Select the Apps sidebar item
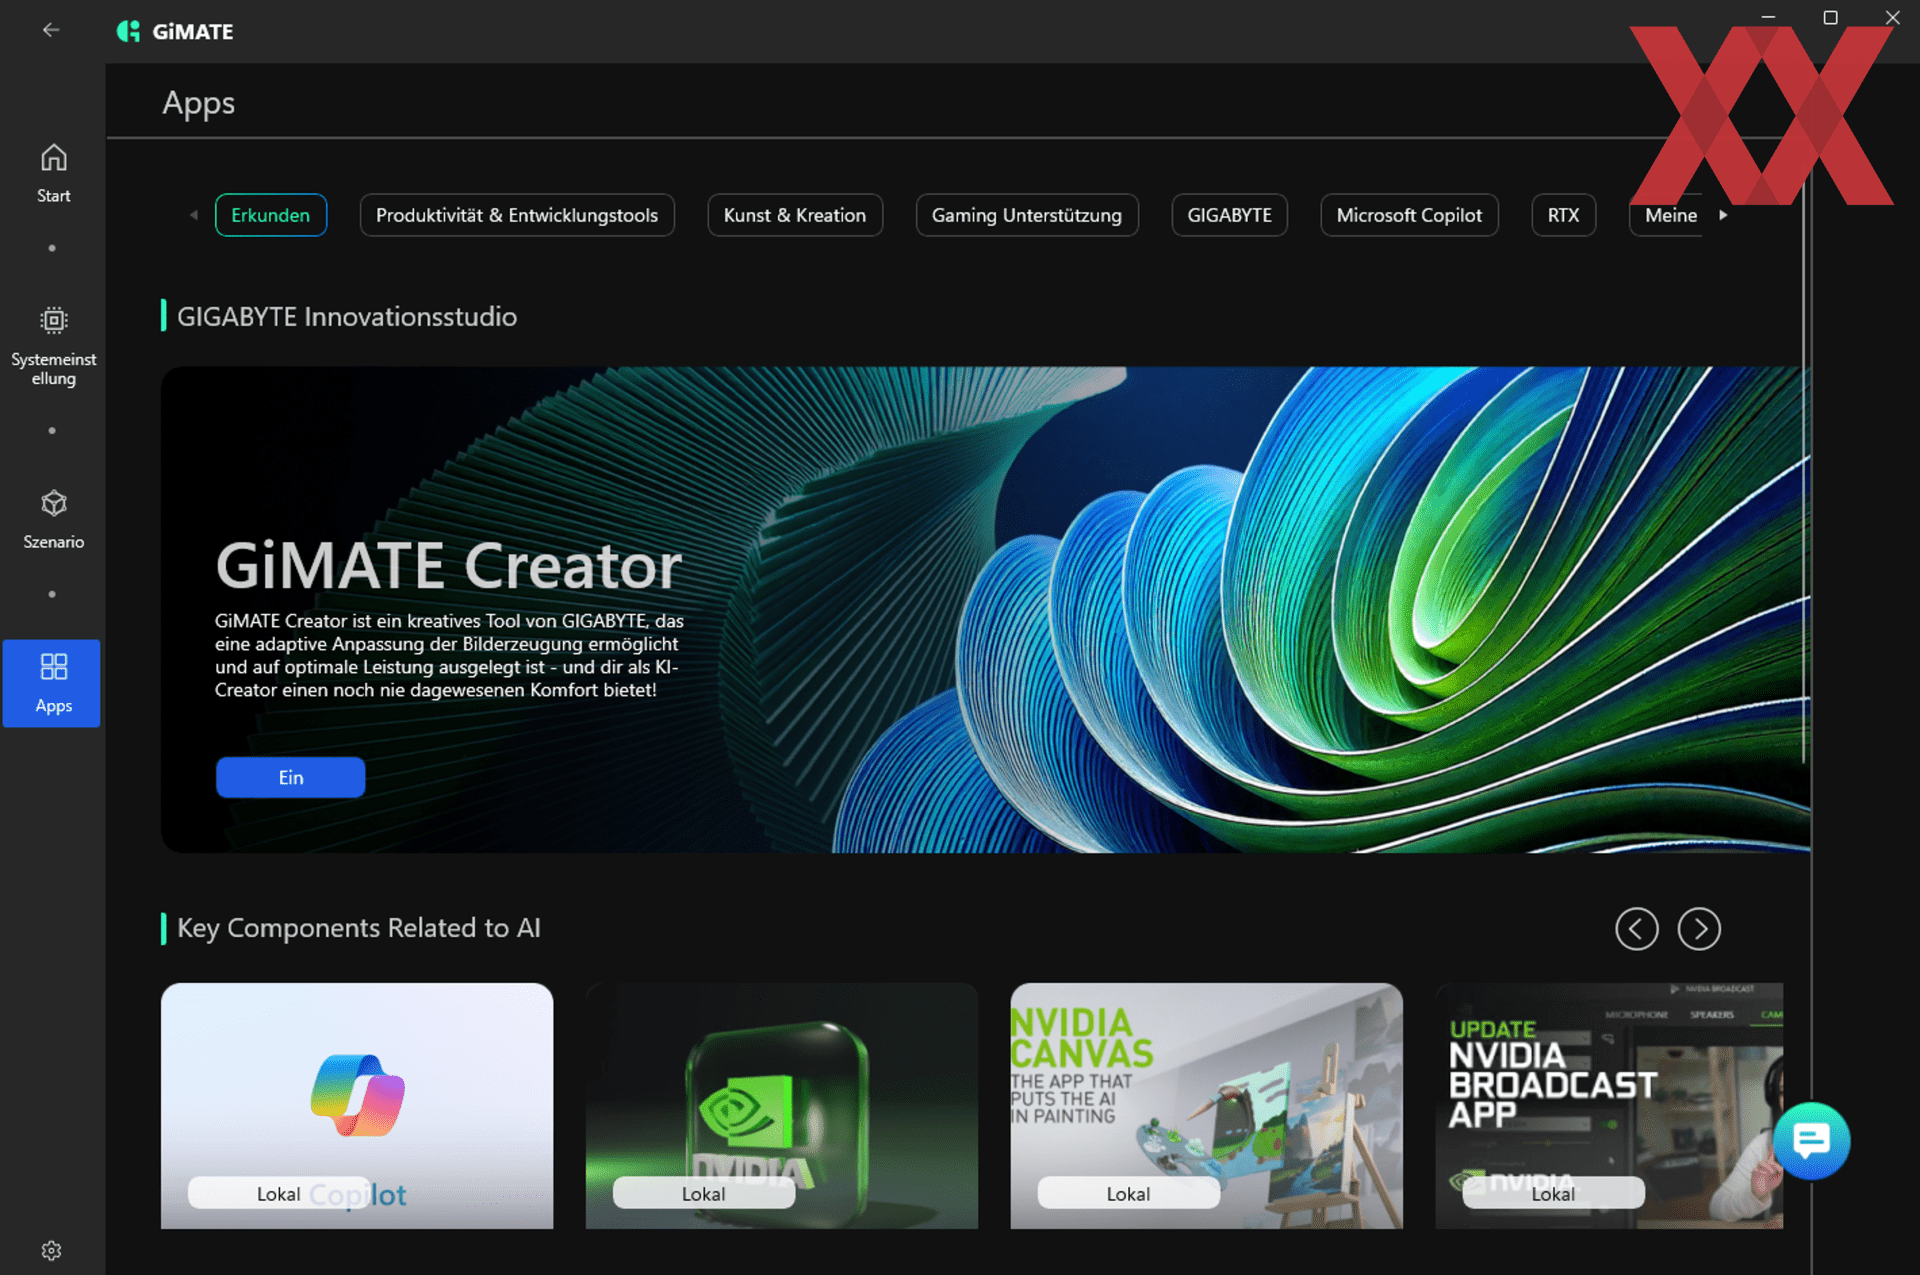1920x1275 pixels. (52, 683)
